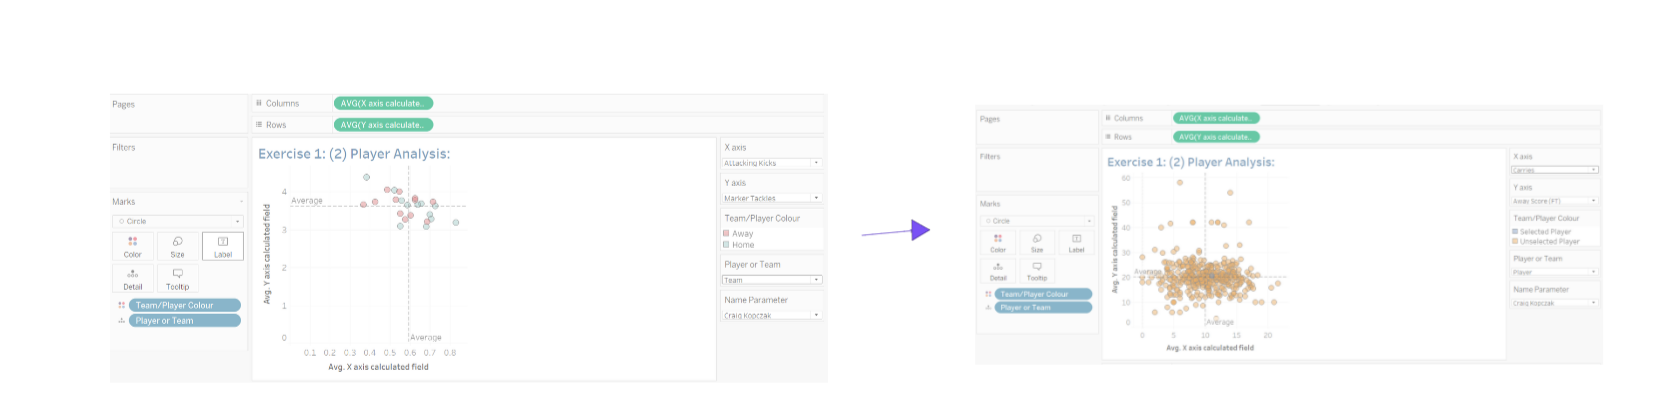Click Tooltip mark button in left worksheet
The height and width of the screenshot is (416, 1666).
point(177,277)
